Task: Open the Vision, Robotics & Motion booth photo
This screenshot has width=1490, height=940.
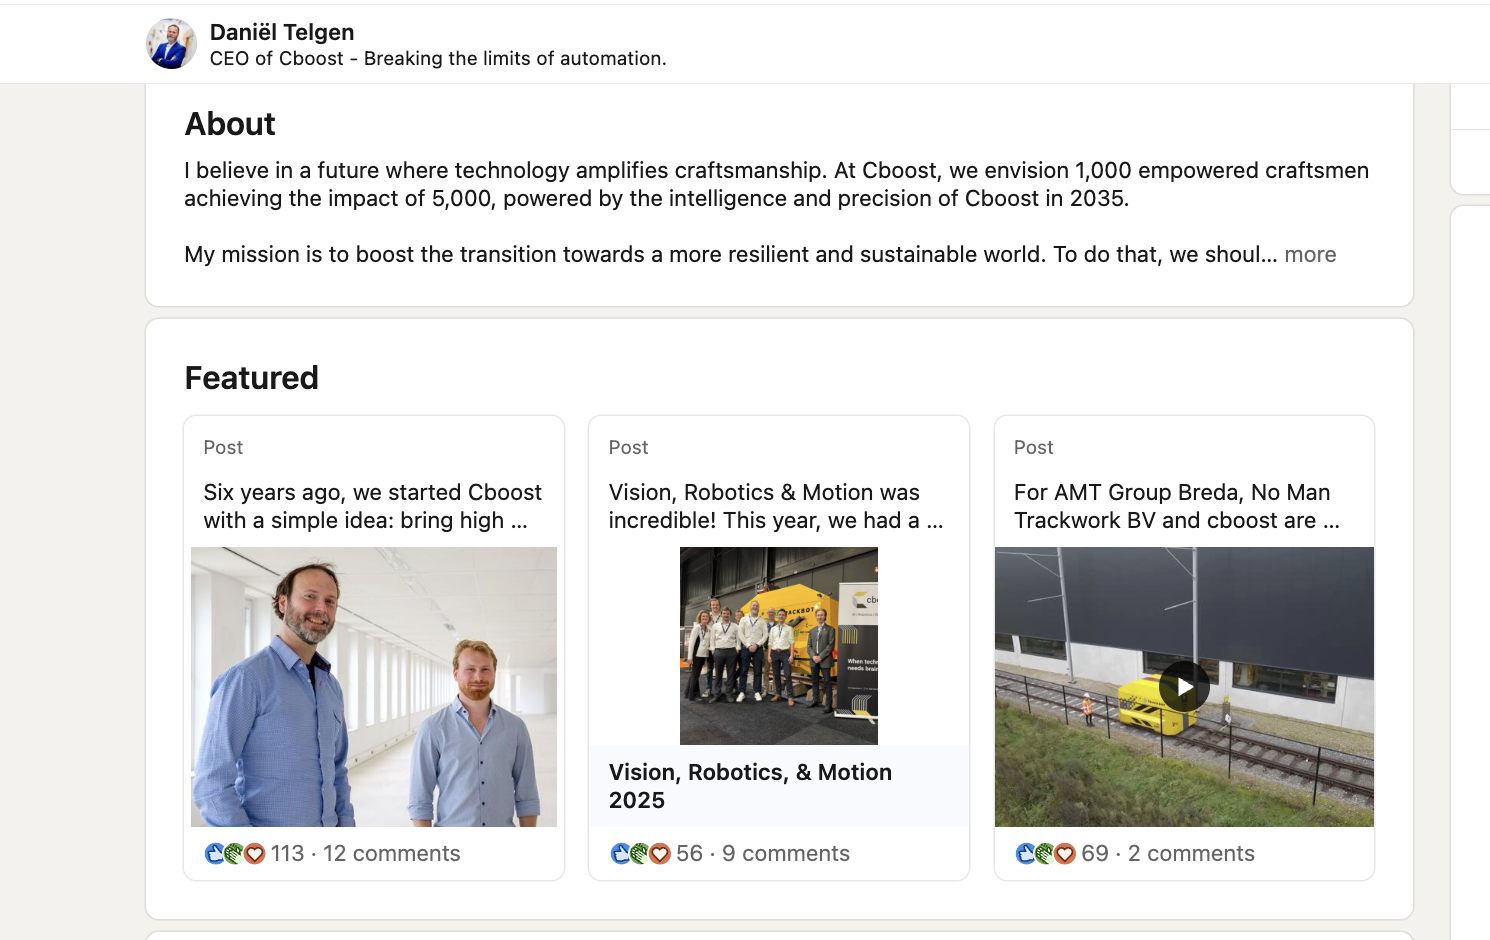Action: click(x=779, y=646)
